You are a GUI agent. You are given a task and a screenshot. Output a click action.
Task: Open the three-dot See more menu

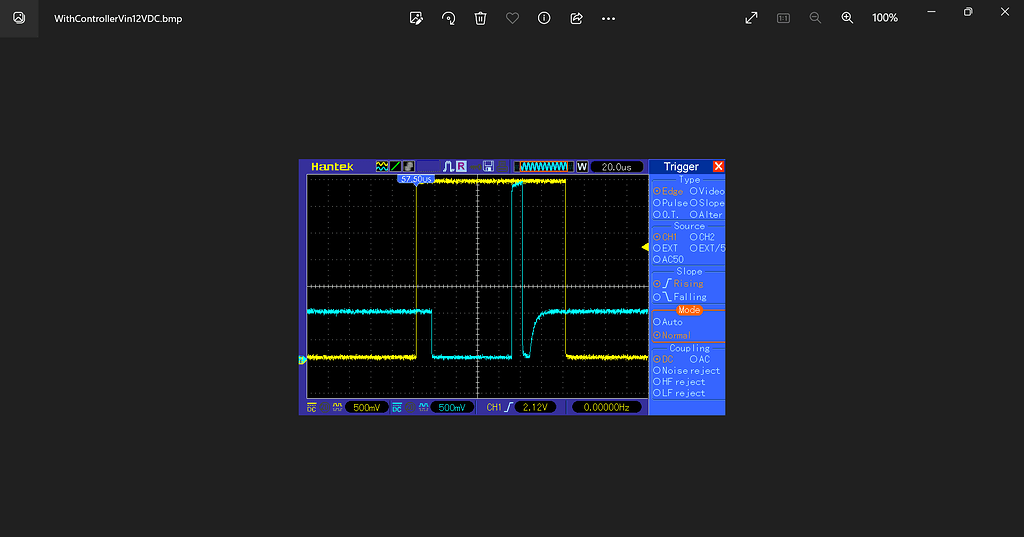(608, 18)
